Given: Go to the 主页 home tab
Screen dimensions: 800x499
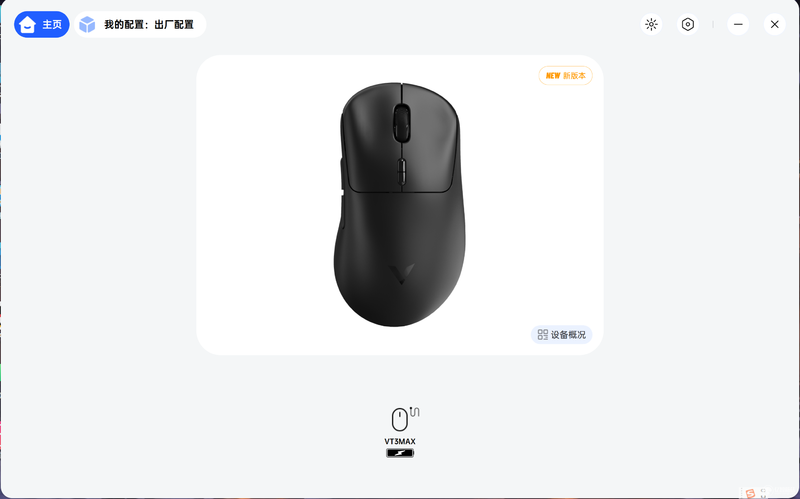Looking at the screenshot, I should (x=42, y=24).
